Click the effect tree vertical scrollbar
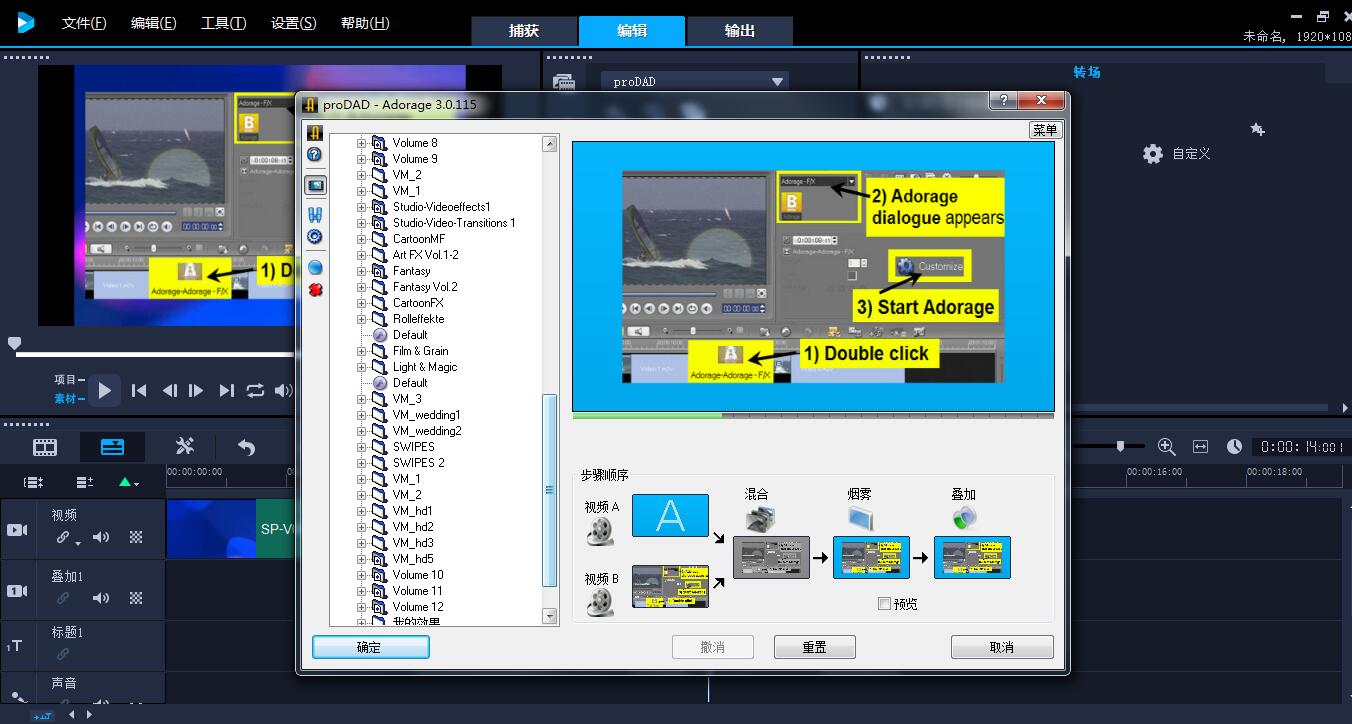Screen dimensions: 1352x724 tap(550, 490)
